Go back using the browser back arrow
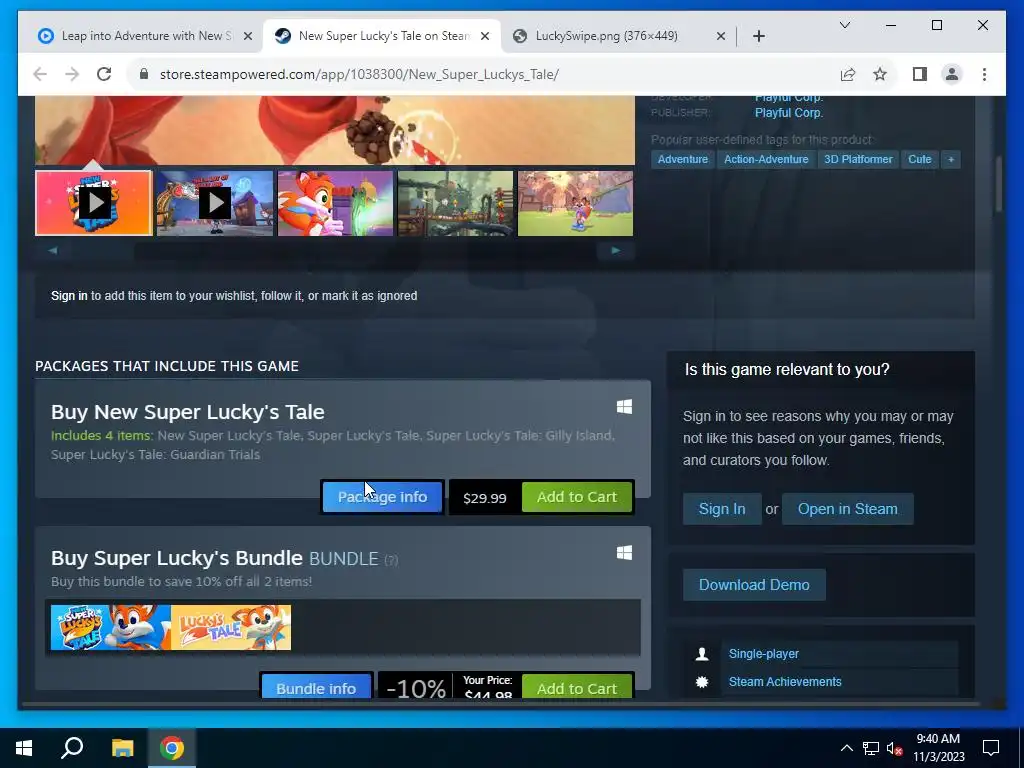The image size is (1024, 768). click(40, 74)
